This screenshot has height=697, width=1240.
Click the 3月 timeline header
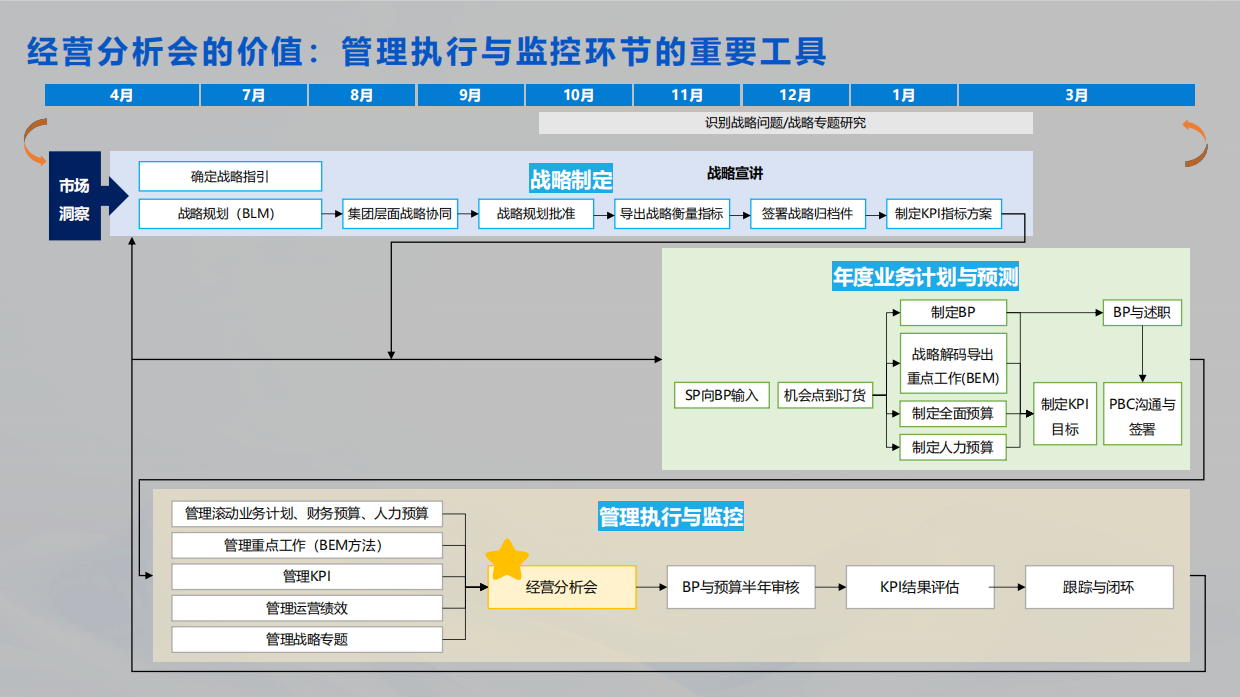(x=1077, y=95)
